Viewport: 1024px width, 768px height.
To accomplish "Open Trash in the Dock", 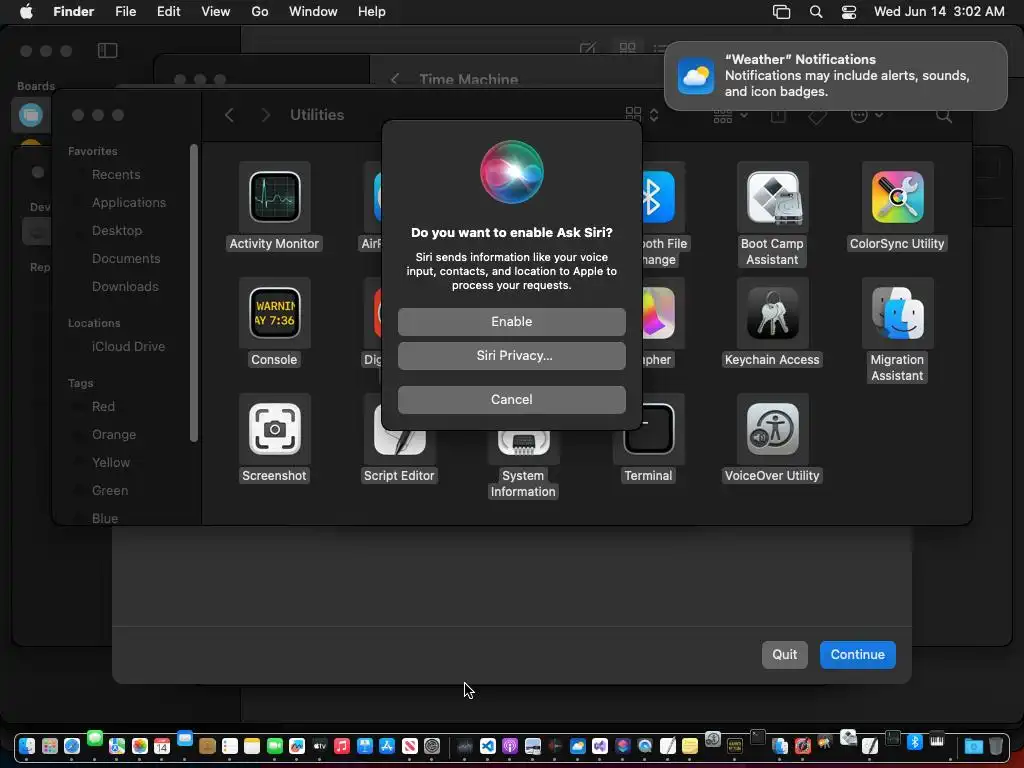I will click(x=996, y=746).
